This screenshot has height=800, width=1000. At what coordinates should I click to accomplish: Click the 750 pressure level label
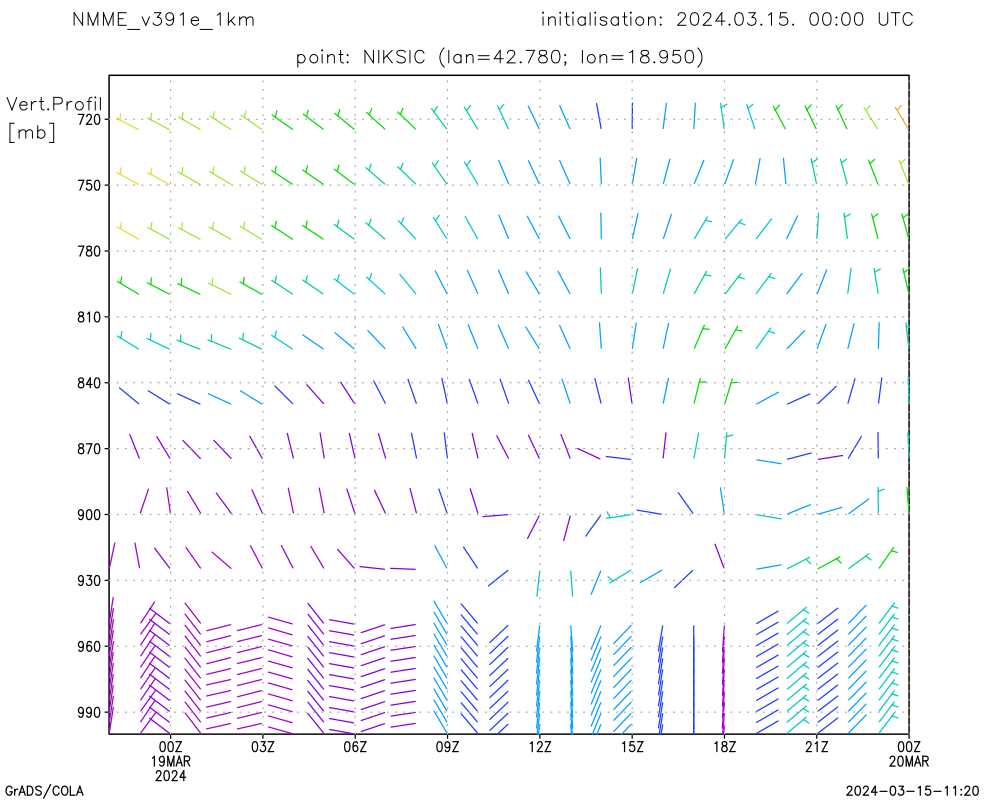[x=90, y=185]
